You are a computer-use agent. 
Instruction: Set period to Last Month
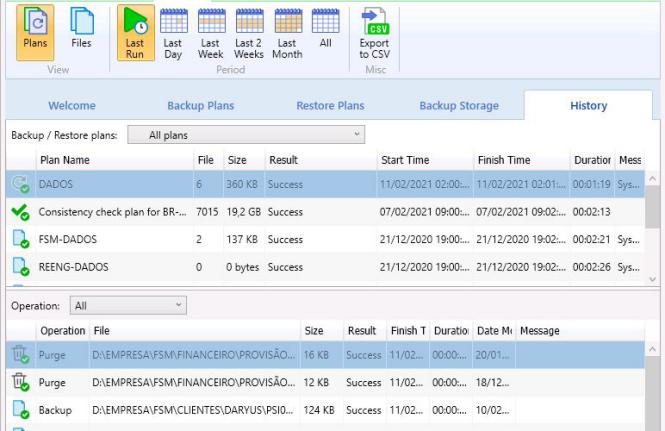pos(288,33)
